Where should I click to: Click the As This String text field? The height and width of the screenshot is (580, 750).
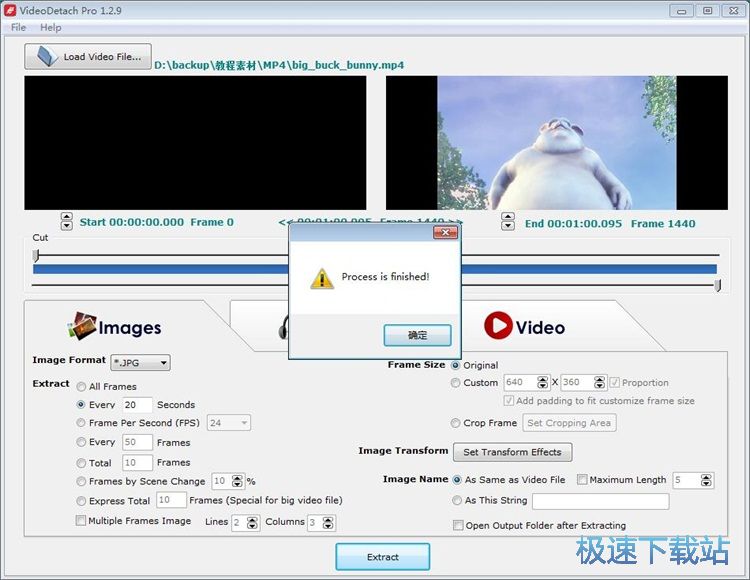coord(601,501)
